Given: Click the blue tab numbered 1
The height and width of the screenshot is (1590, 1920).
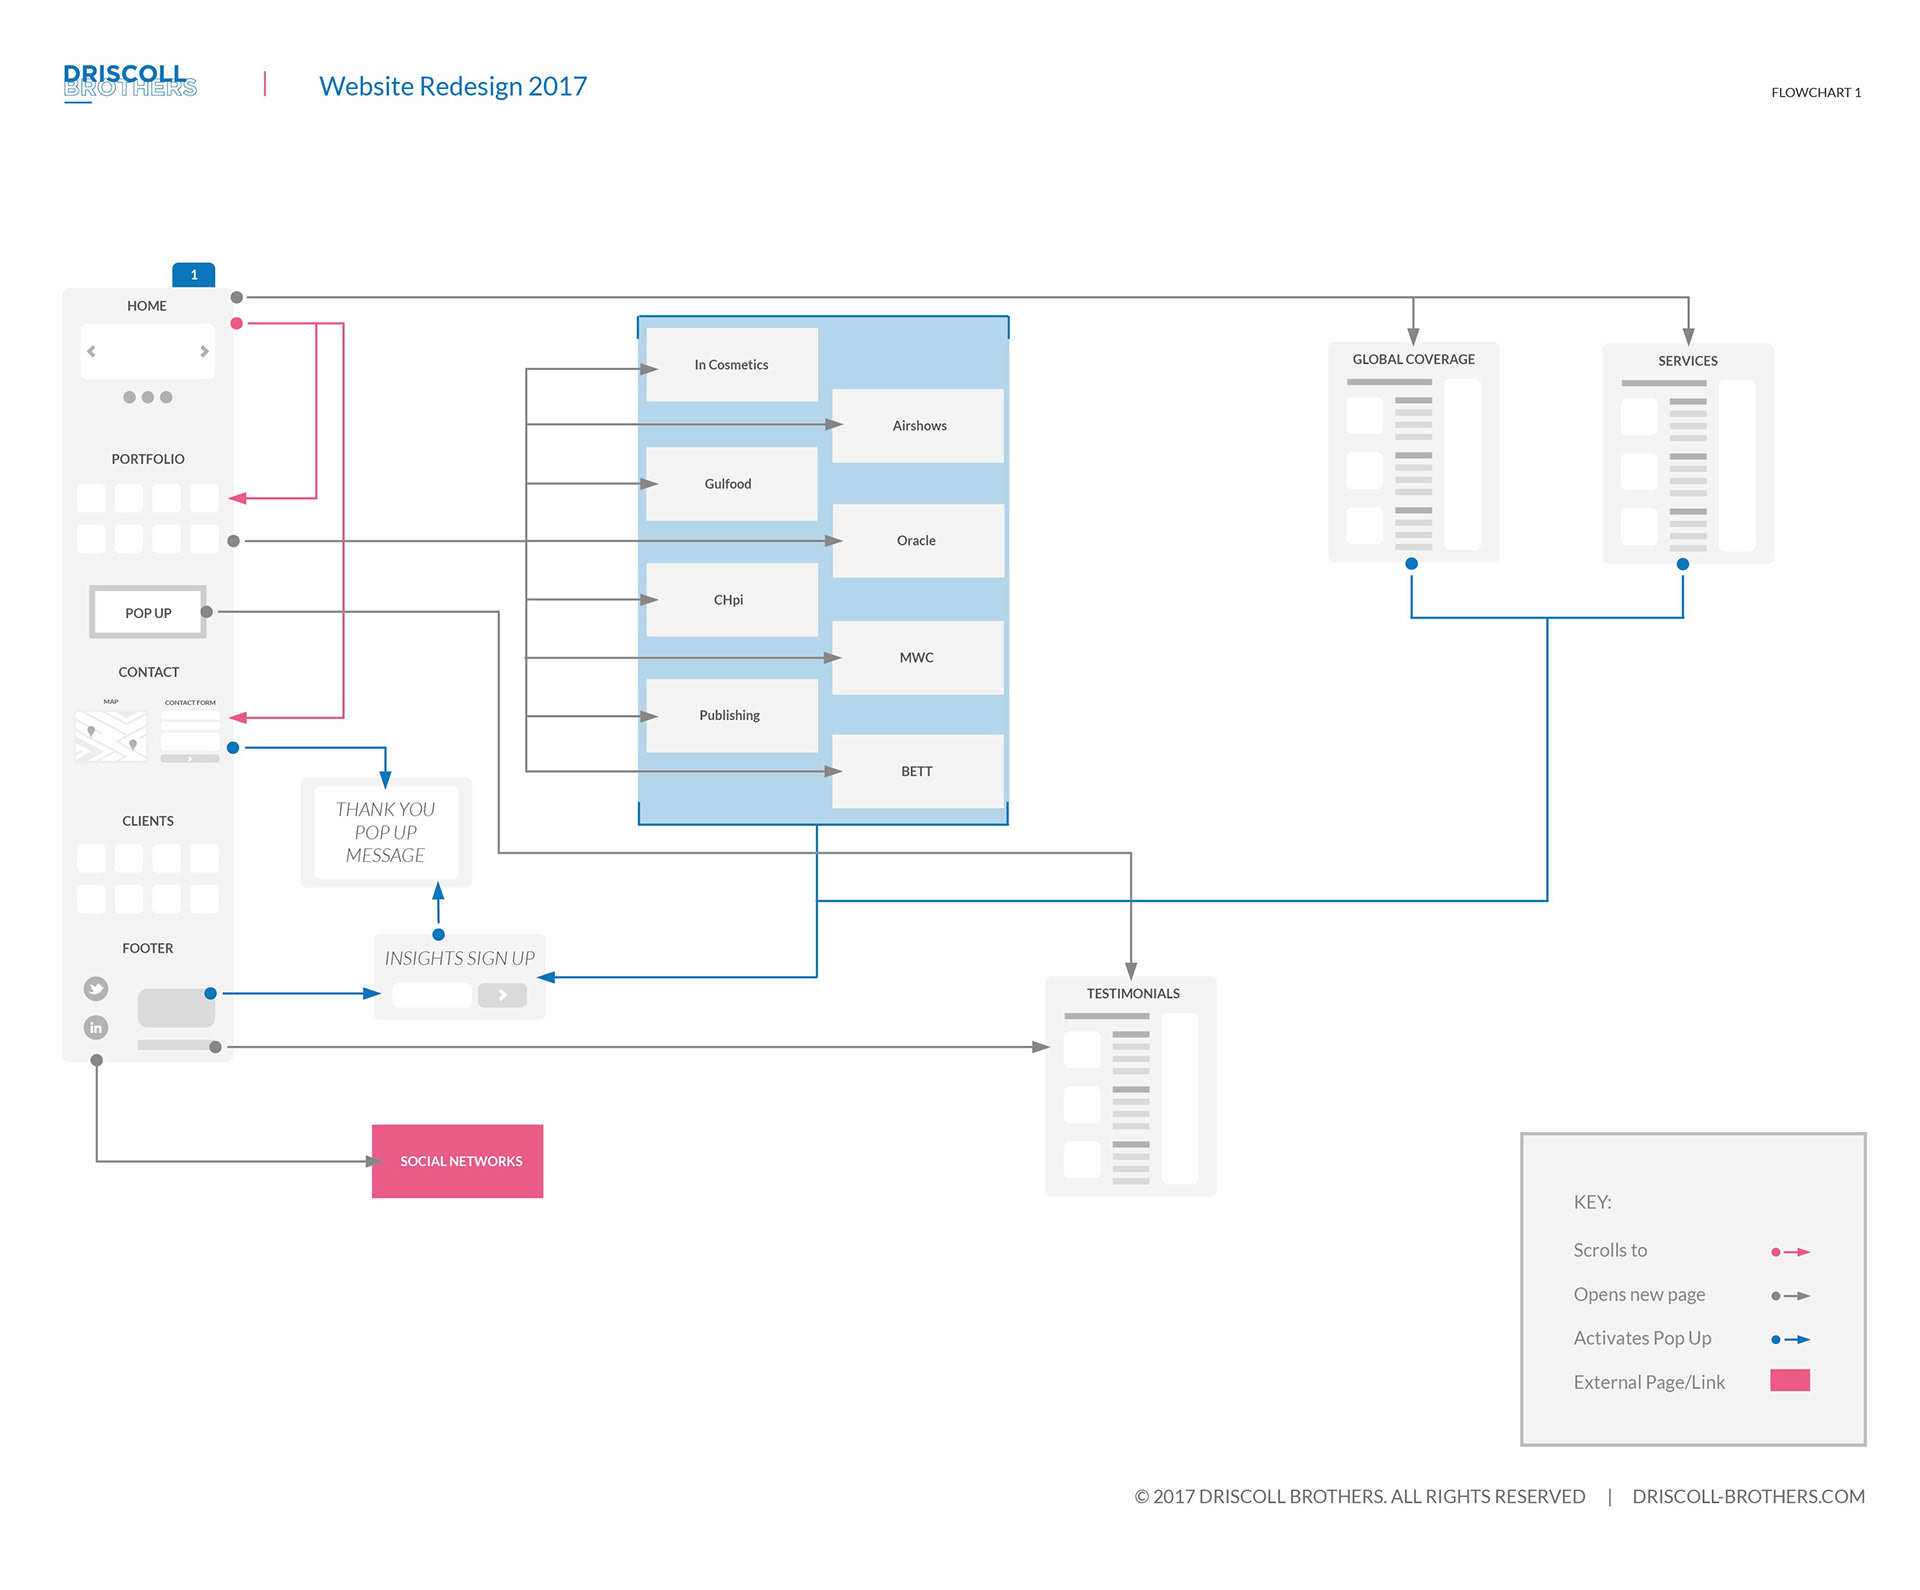Looking at the screenshot, I should tap(194, 274).
